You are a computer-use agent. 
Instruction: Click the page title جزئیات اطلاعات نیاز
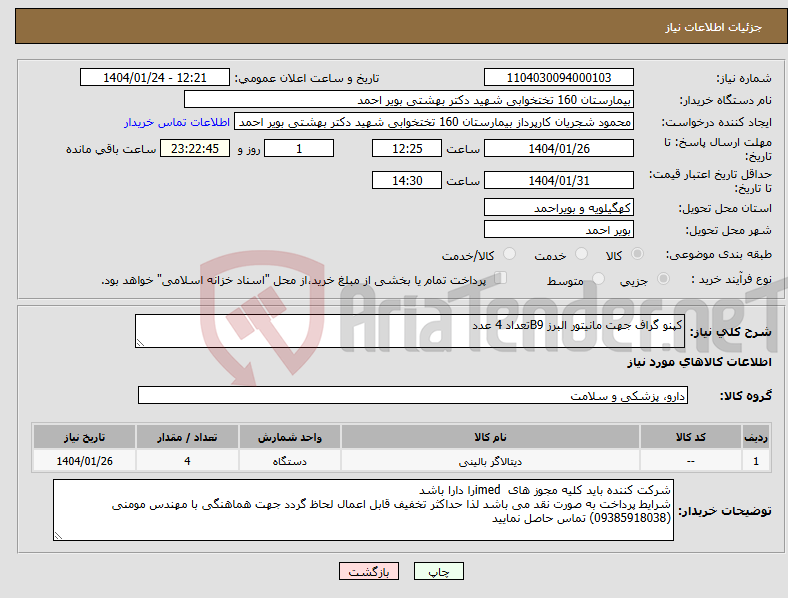[x=714, y=27]
